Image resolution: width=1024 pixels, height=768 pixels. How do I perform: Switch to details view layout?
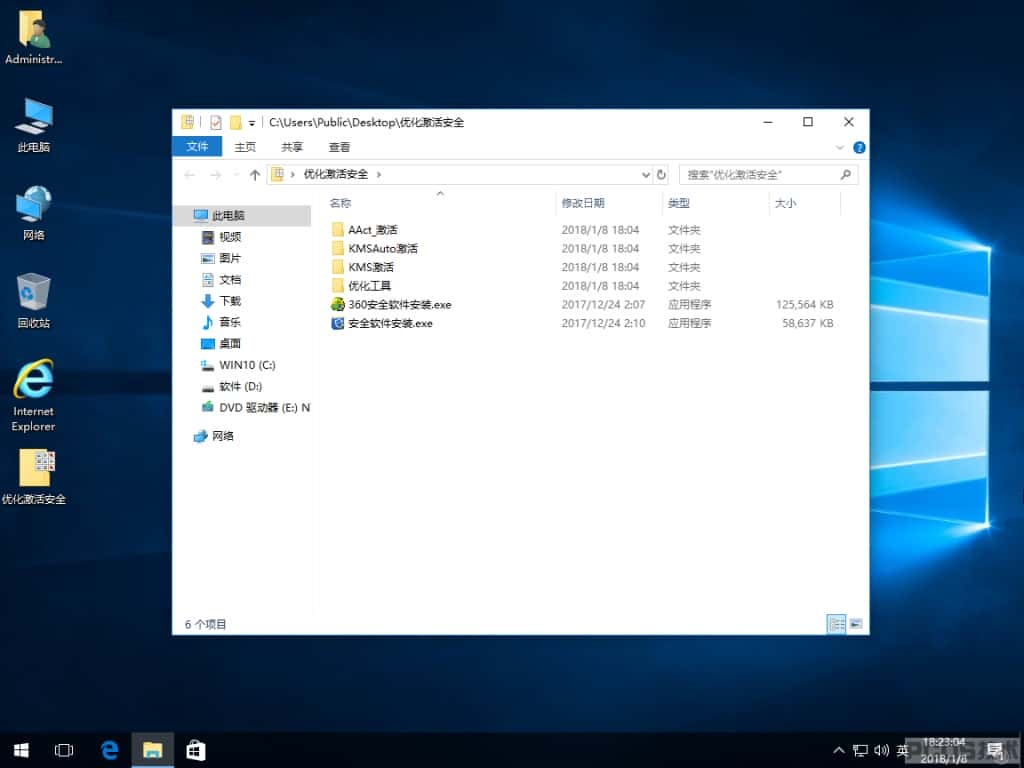point(837,624)
